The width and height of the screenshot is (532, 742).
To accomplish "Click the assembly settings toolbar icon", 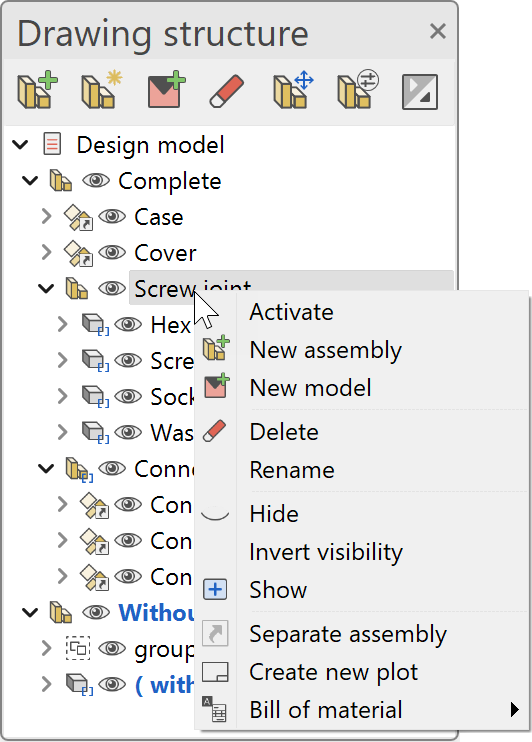I will 358,90.
